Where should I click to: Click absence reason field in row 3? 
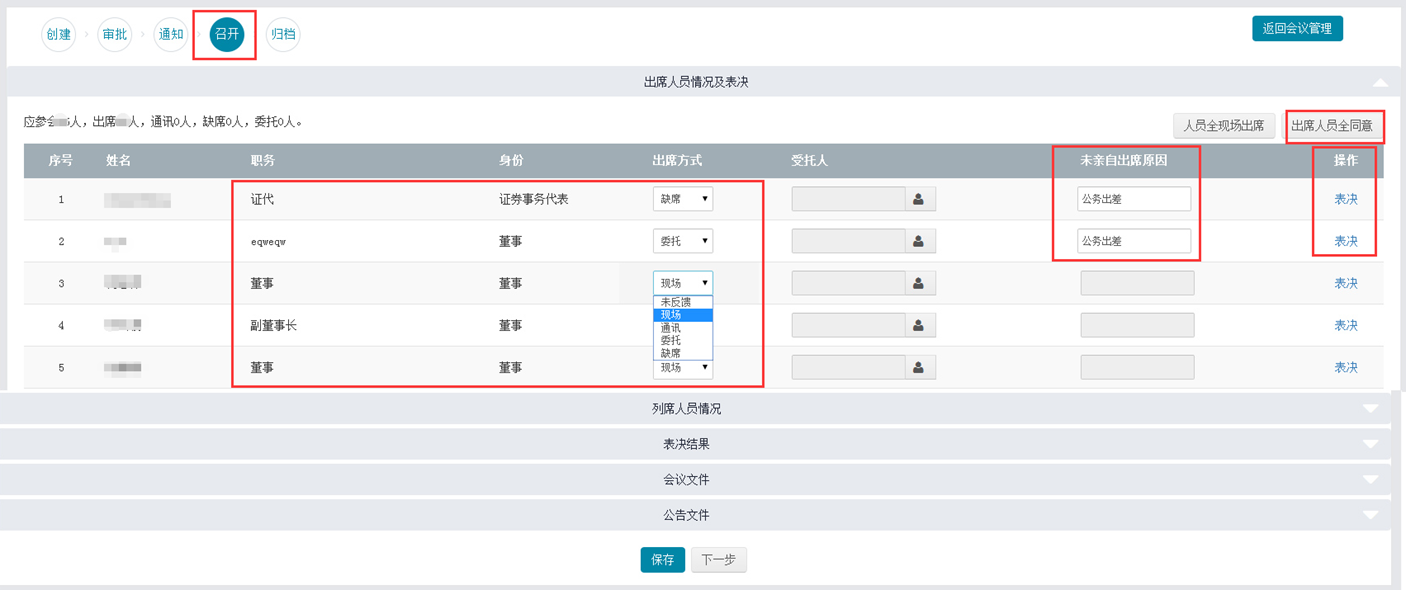coord(1137,283)
